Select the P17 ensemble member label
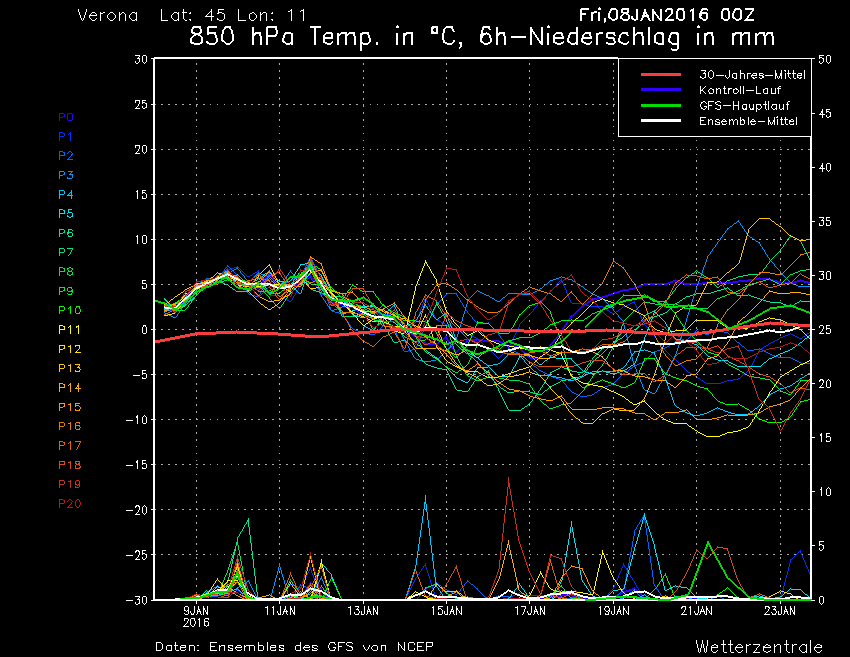 [69, 445]
